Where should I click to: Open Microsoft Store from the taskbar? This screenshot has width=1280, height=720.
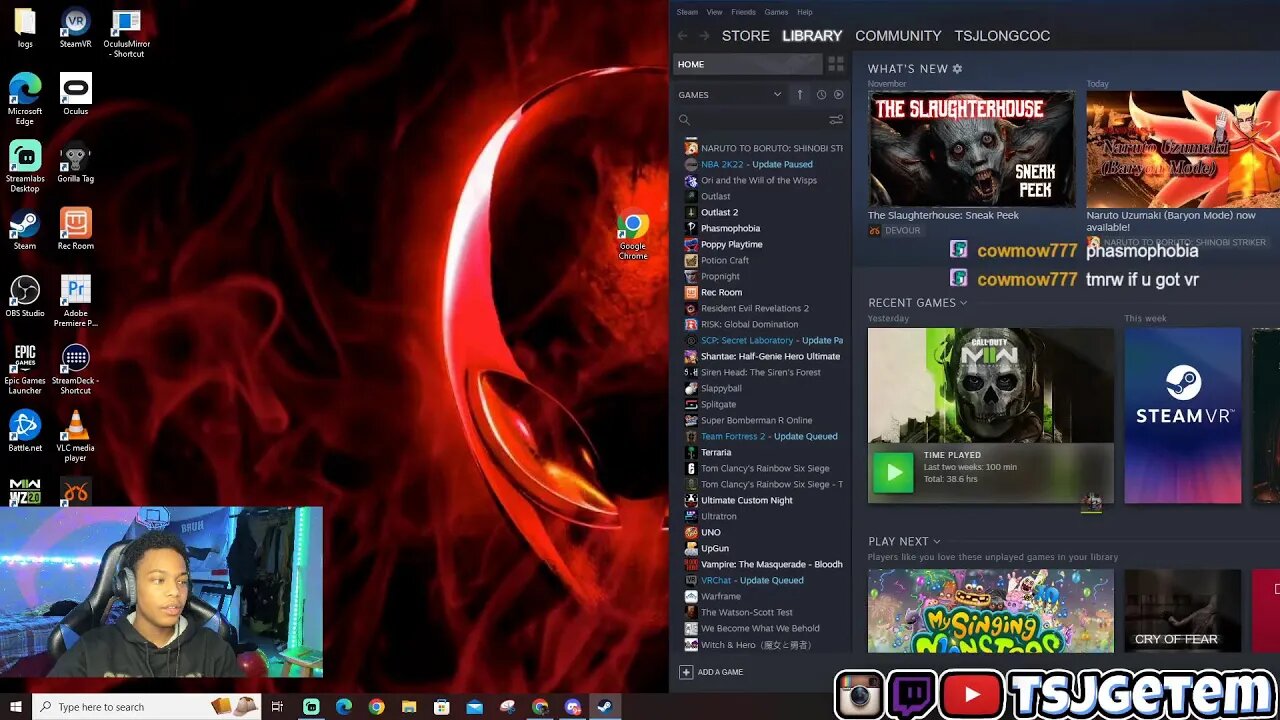point(441,707)
